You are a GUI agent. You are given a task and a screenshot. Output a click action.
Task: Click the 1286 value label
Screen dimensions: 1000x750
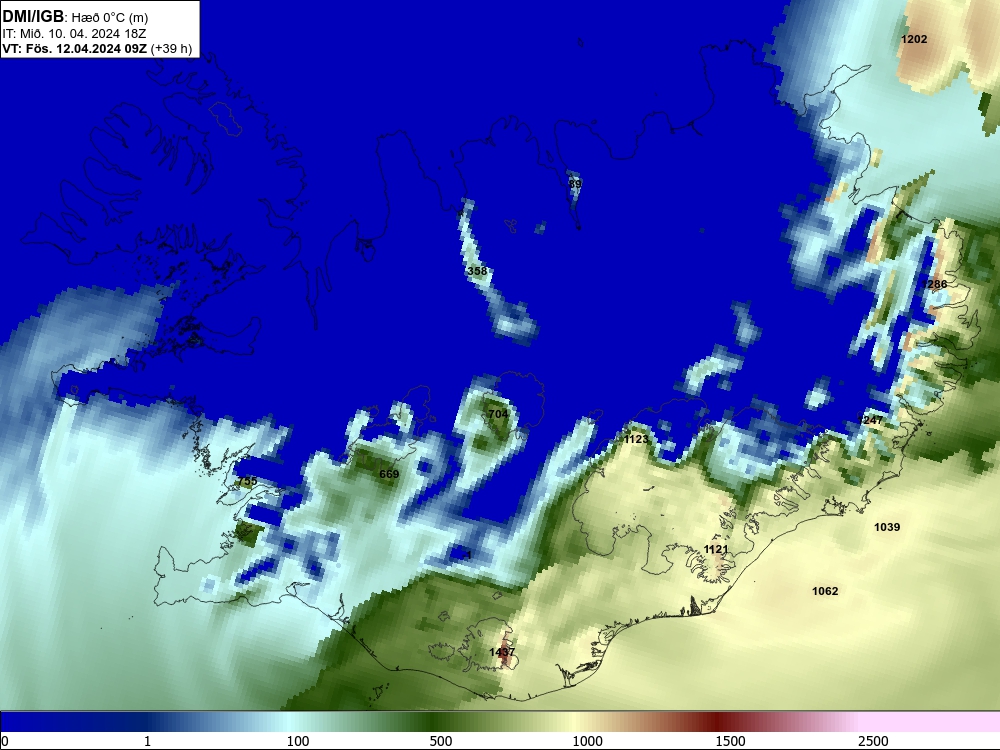point(934,284)
